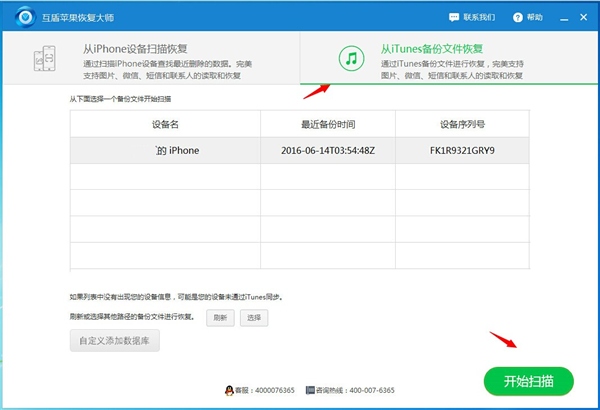Click the hotline phone icon
600x410 pixels.
pos(310,390)
